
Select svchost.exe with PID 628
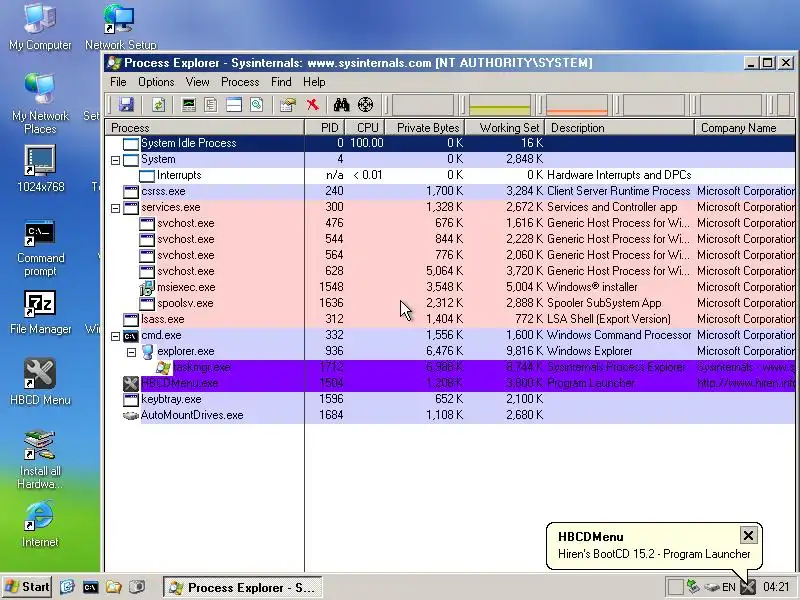click(x=450, y=271)
